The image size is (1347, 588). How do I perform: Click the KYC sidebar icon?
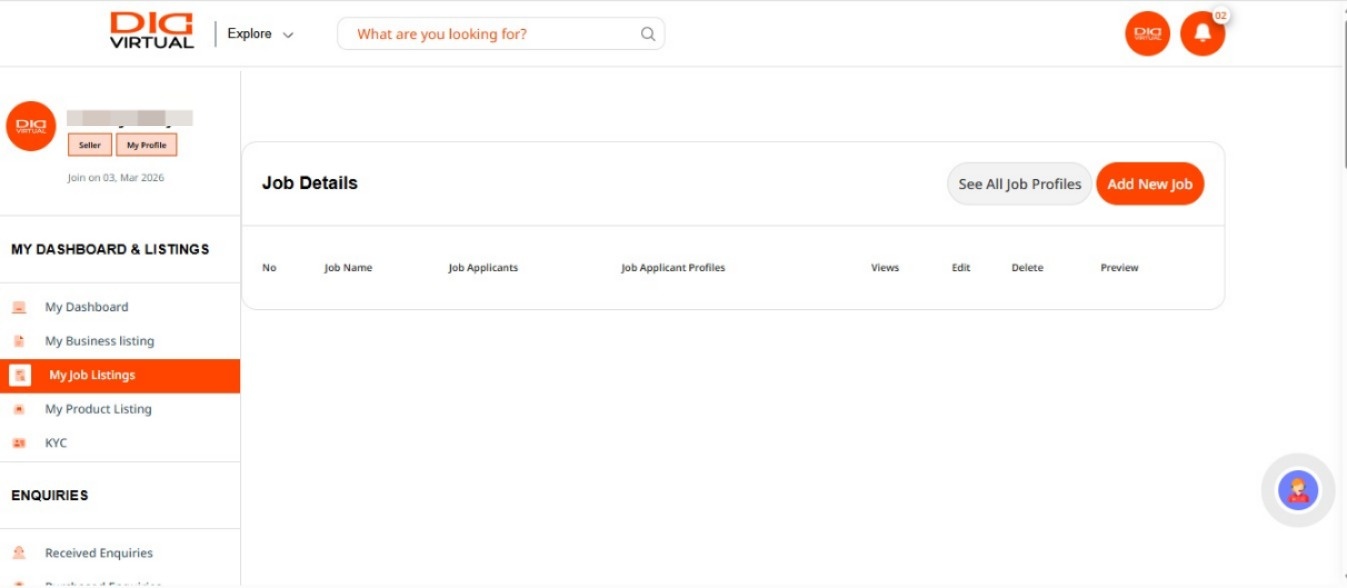(x=19, y=443)
